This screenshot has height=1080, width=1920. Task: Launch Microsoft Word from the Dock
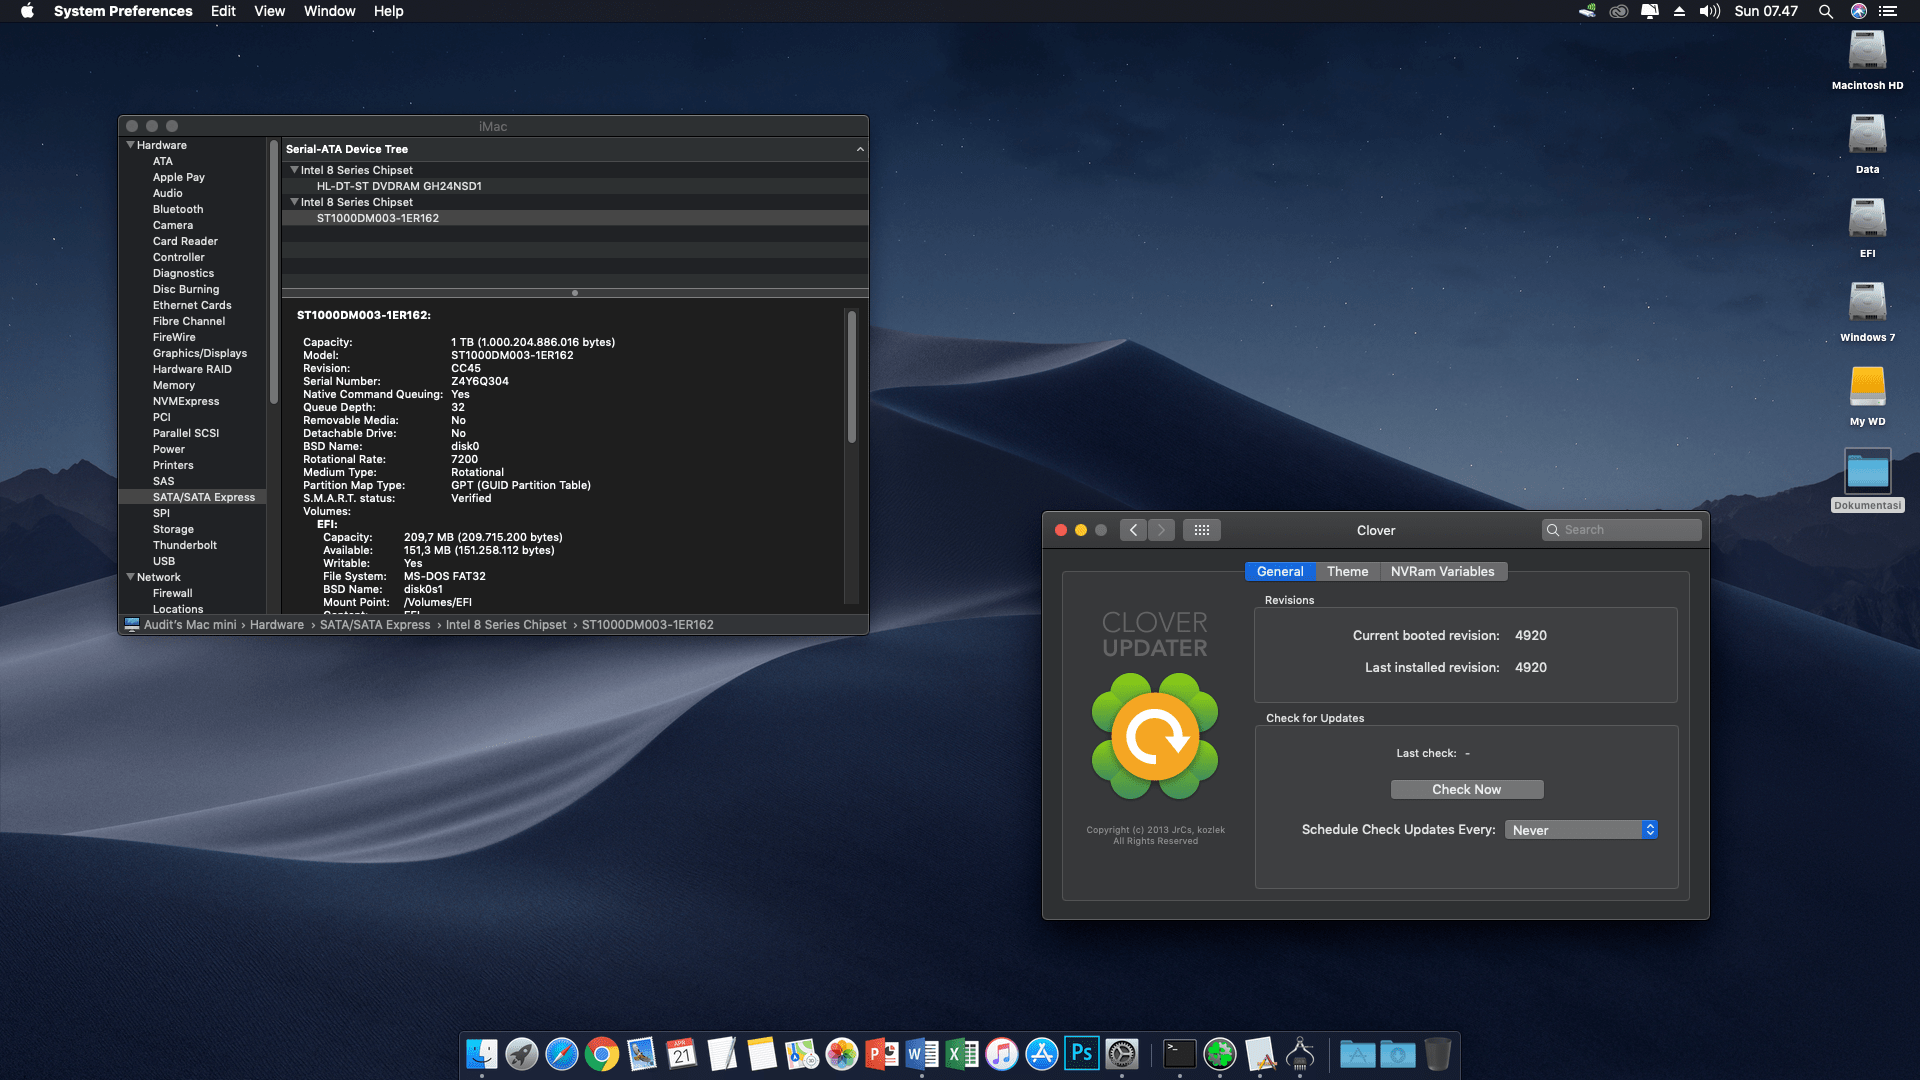tap(920, 1053)
